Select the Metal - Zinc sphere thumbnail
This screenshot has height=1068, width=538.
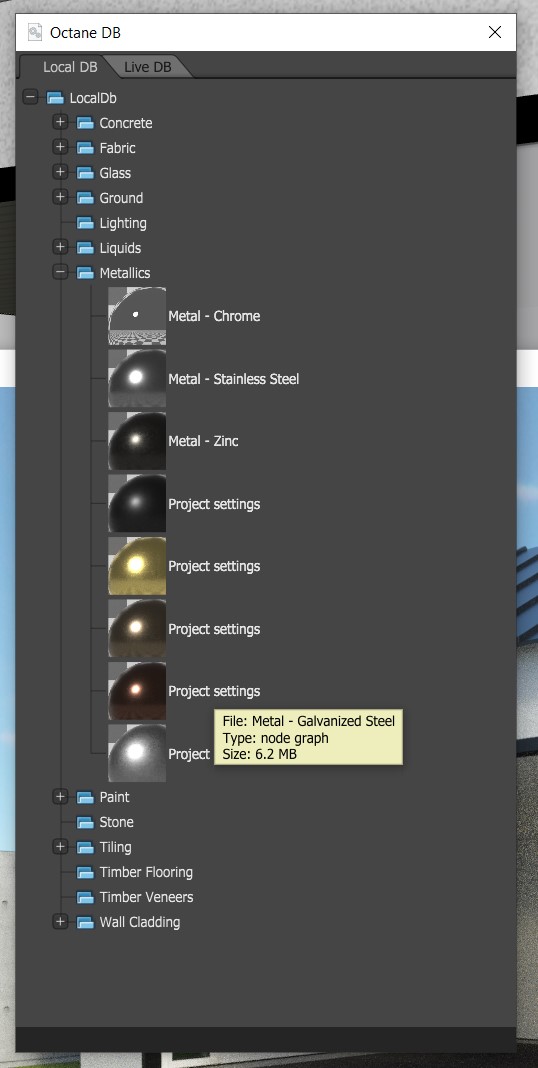137,441
